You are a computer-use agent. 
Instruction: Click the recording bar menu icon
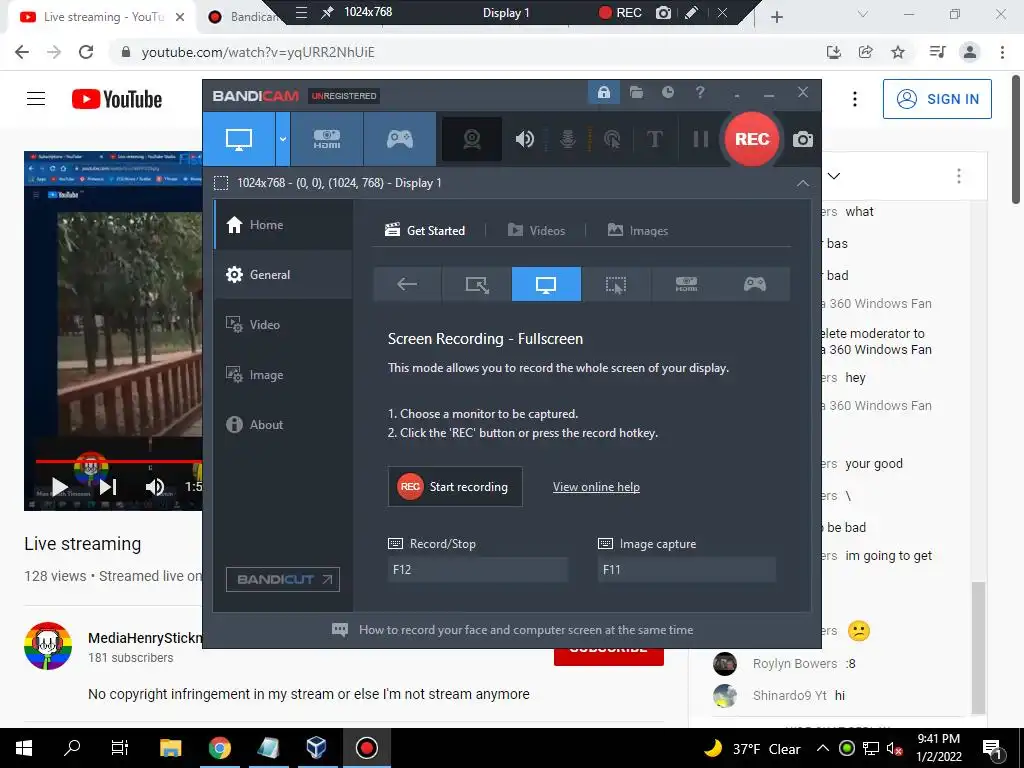[x=301, y=12]
